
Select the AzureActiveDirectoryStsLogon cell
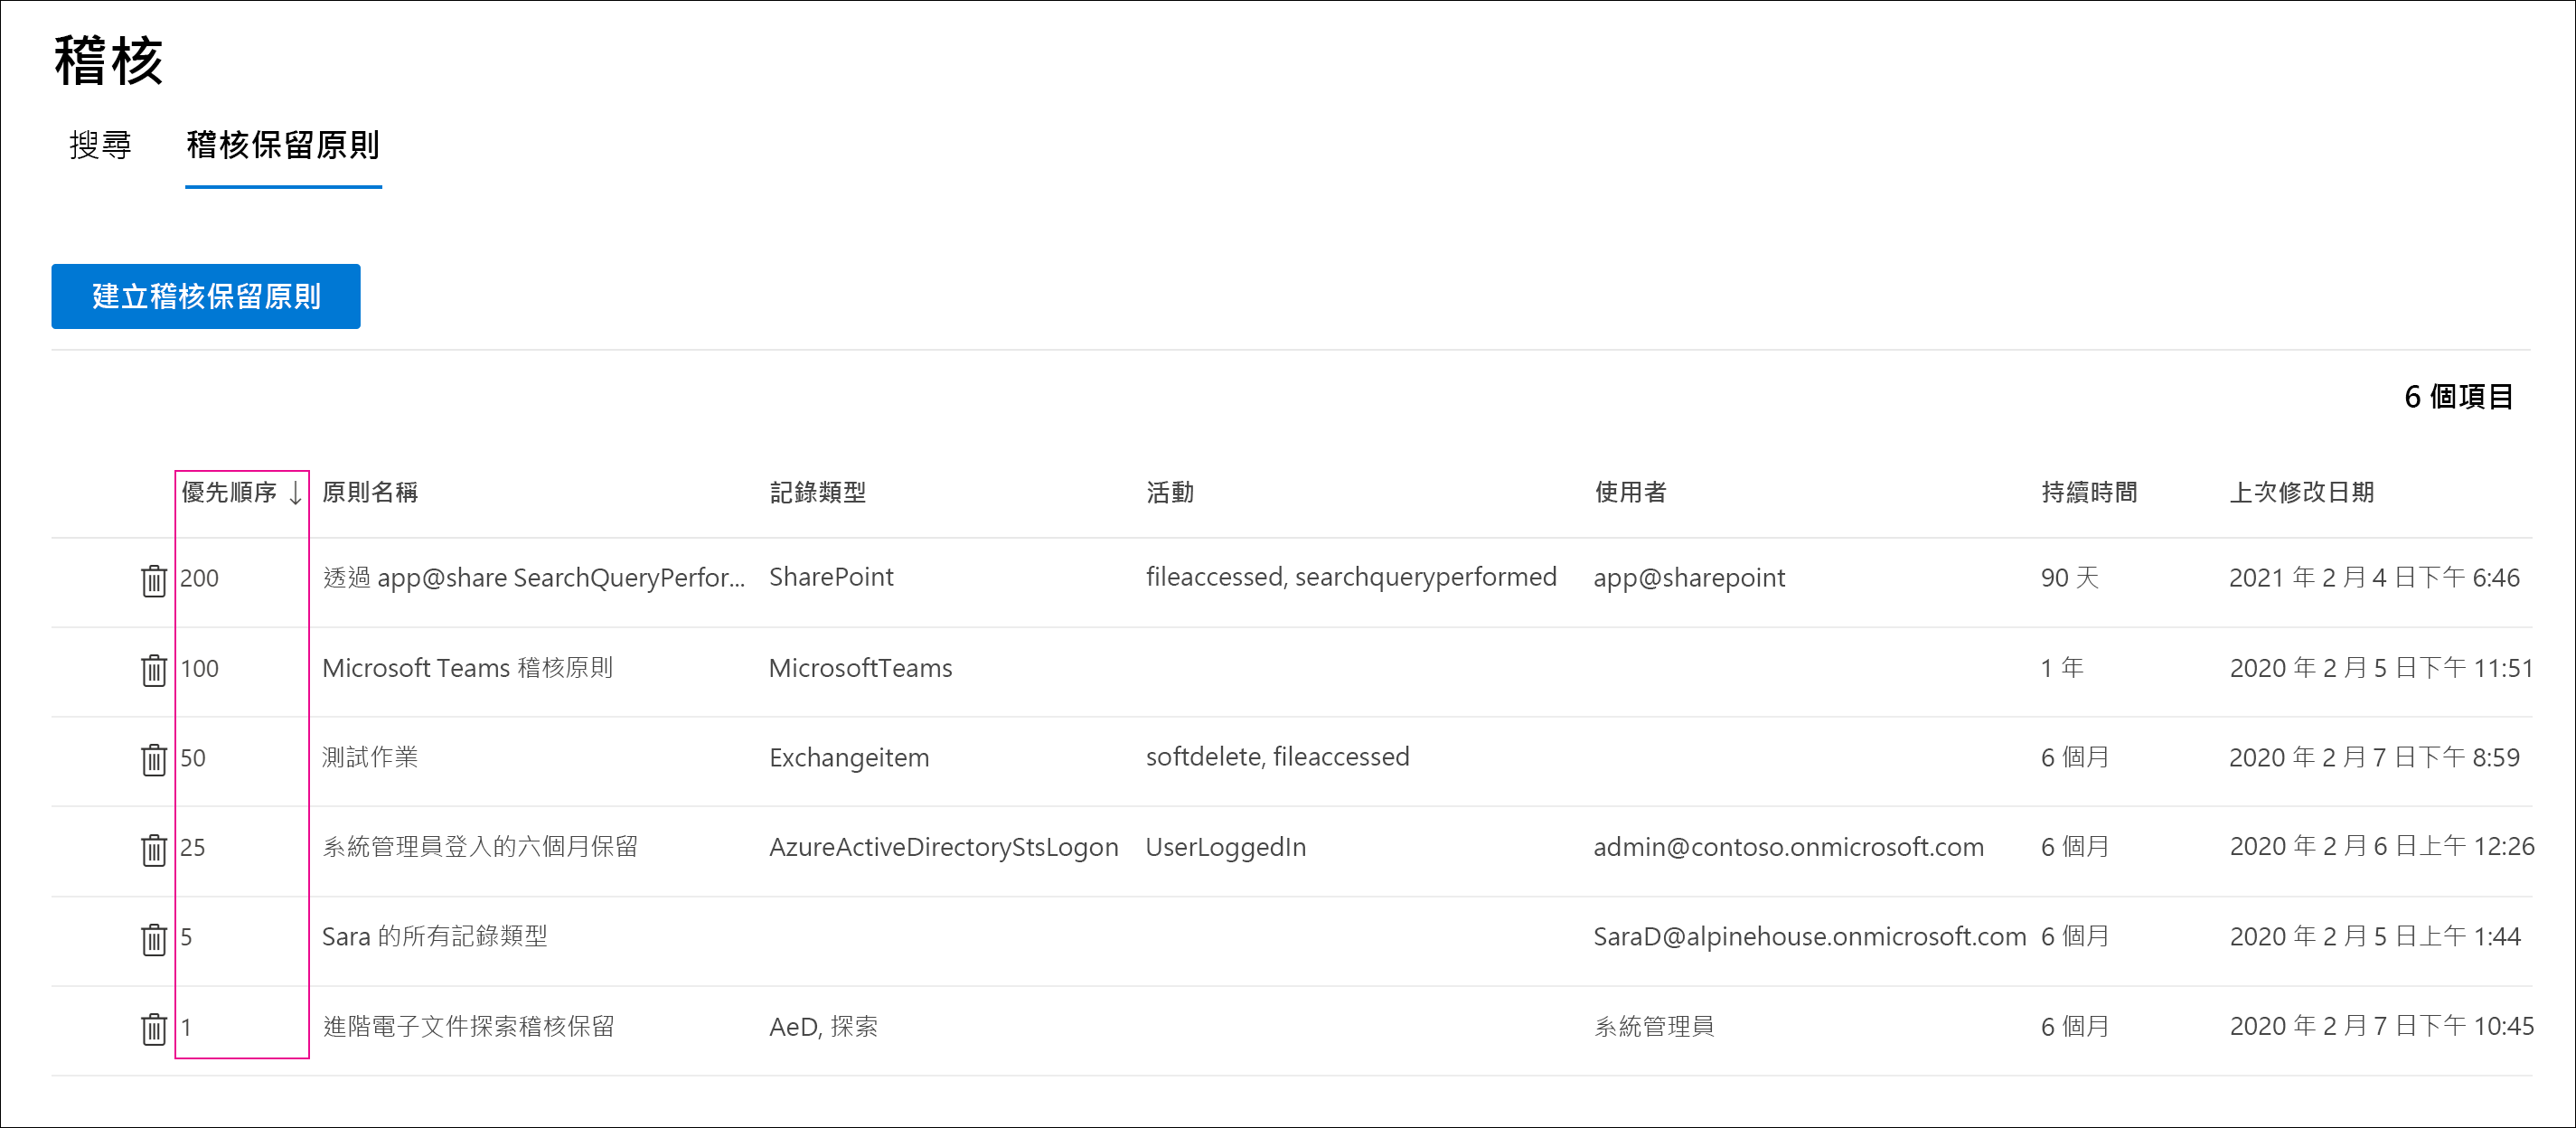click(x=943, y=847)
